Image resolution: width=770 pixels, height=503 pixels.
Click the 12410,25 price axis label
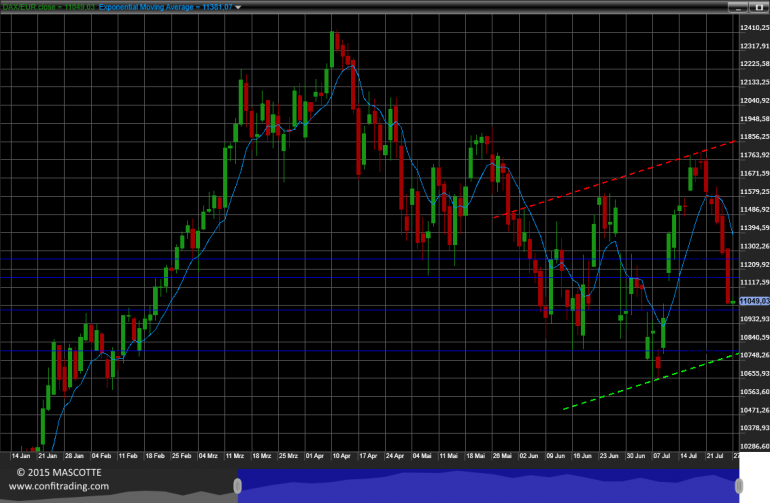coord(754,28)
